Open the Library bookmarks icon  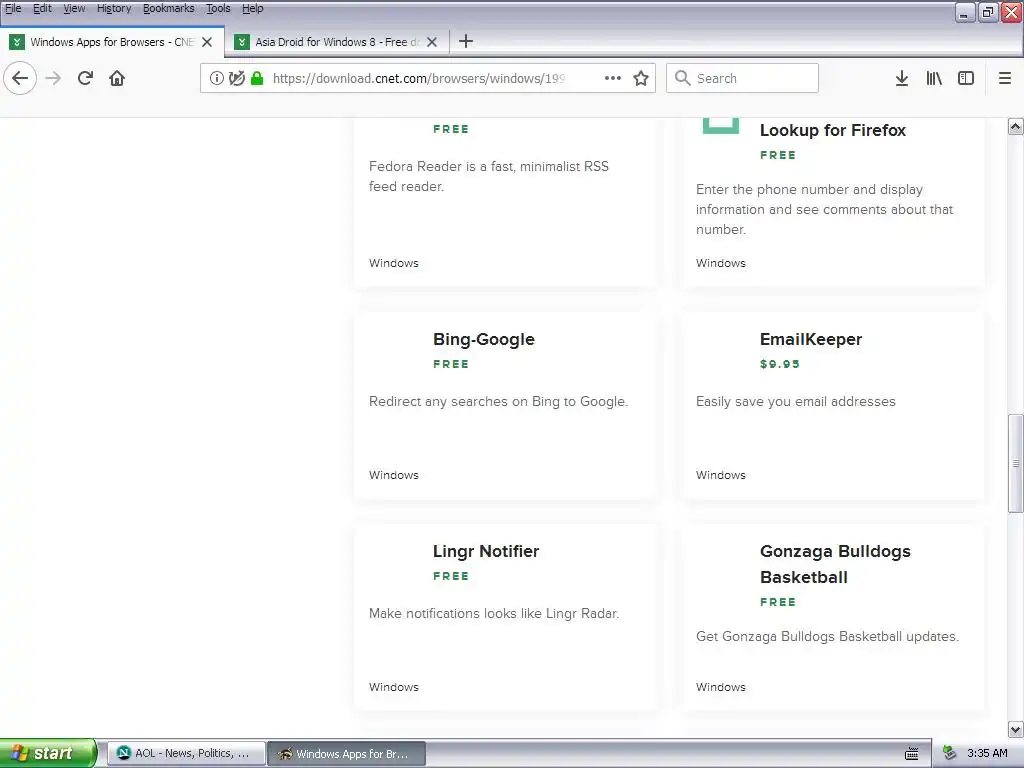tap(934, 78)
